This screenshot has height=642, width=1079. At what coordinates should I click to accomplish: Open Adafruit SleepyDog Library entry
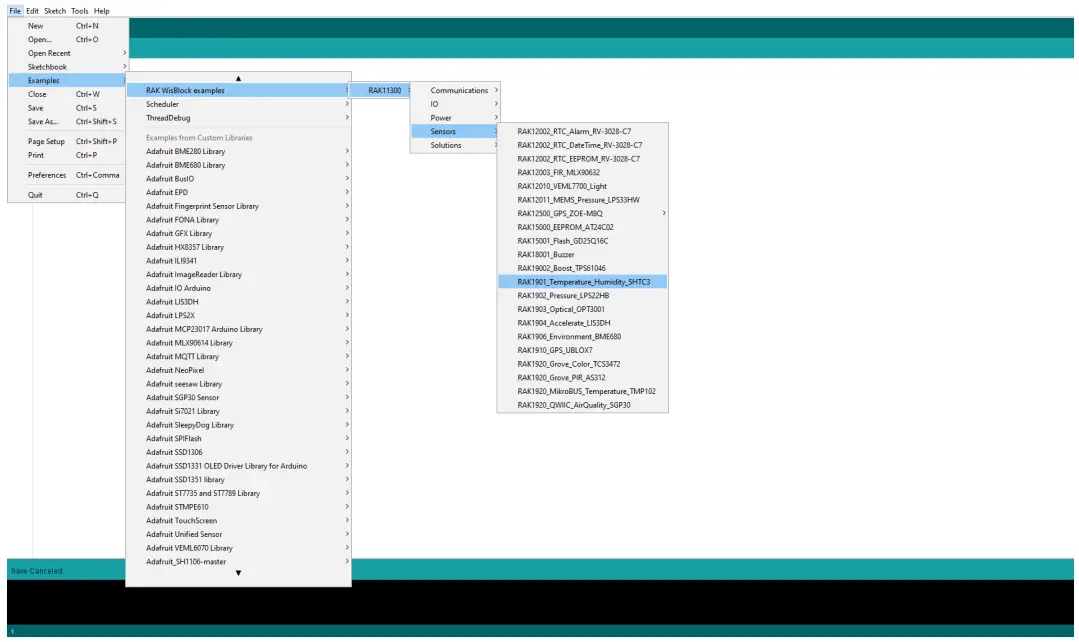[238, 425]
